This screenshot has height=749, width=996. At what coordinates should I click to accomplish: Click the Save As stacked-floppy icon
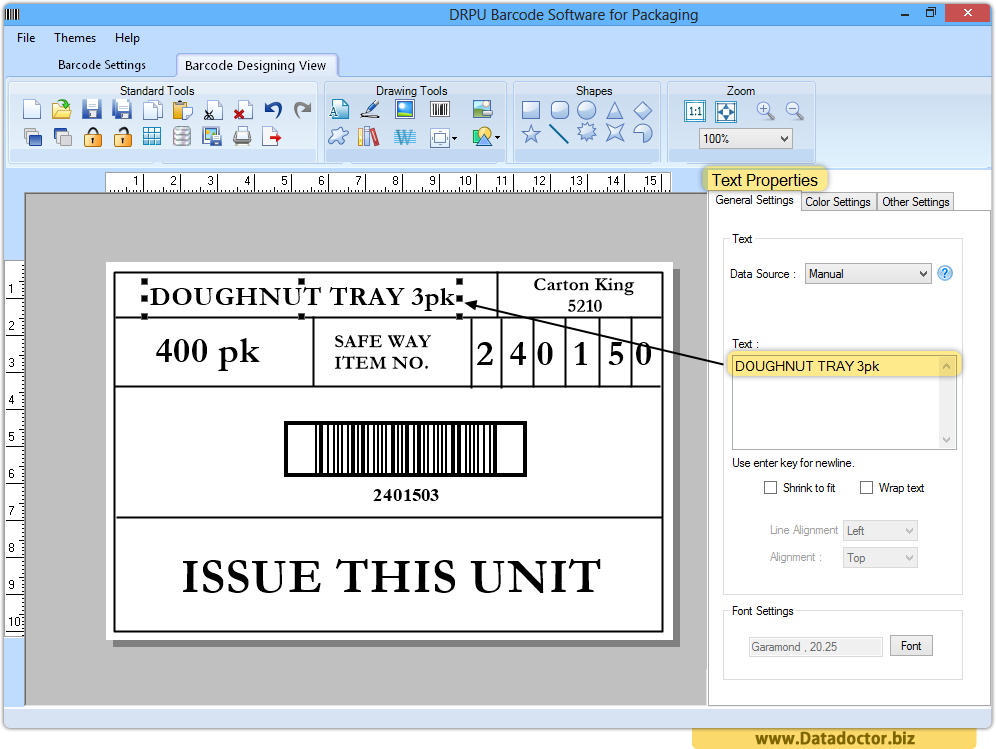click(121, 110)
